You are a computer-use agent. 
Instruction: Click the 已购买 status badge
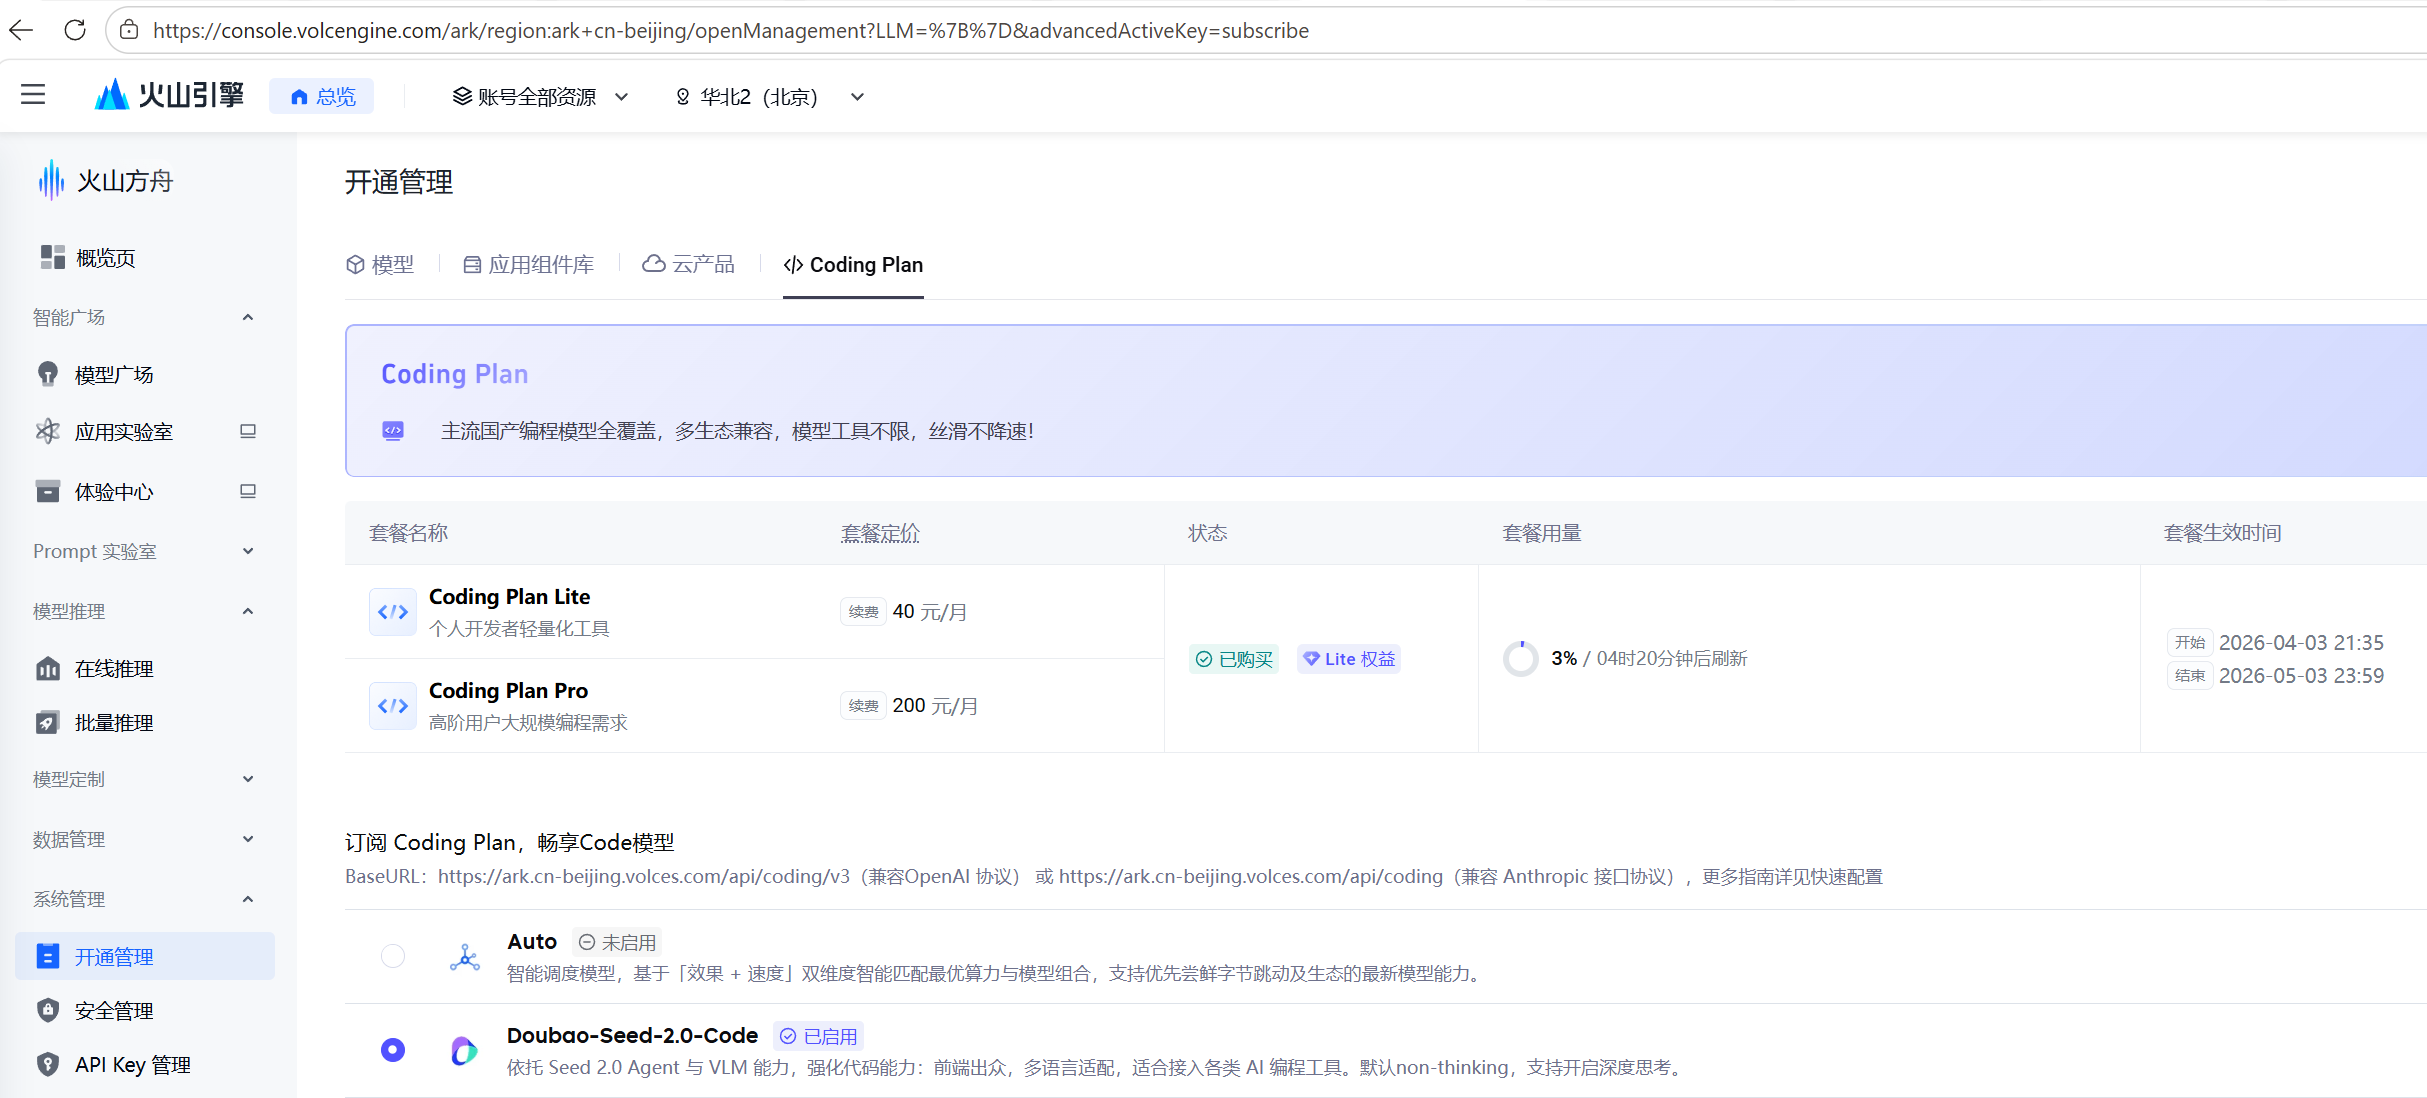(1234, 659)
